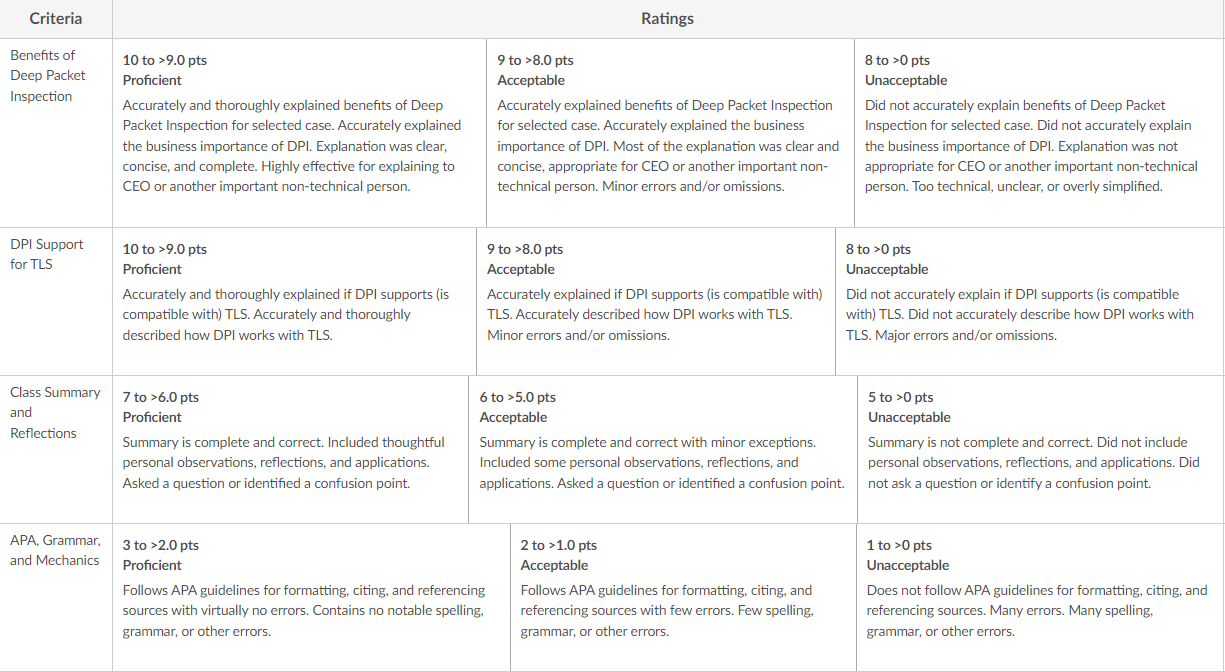Screen dimensions: 1225x672
Task: Choose 1 to >0 pts Unacceptable rating
Action: (x=1040, y=597)
